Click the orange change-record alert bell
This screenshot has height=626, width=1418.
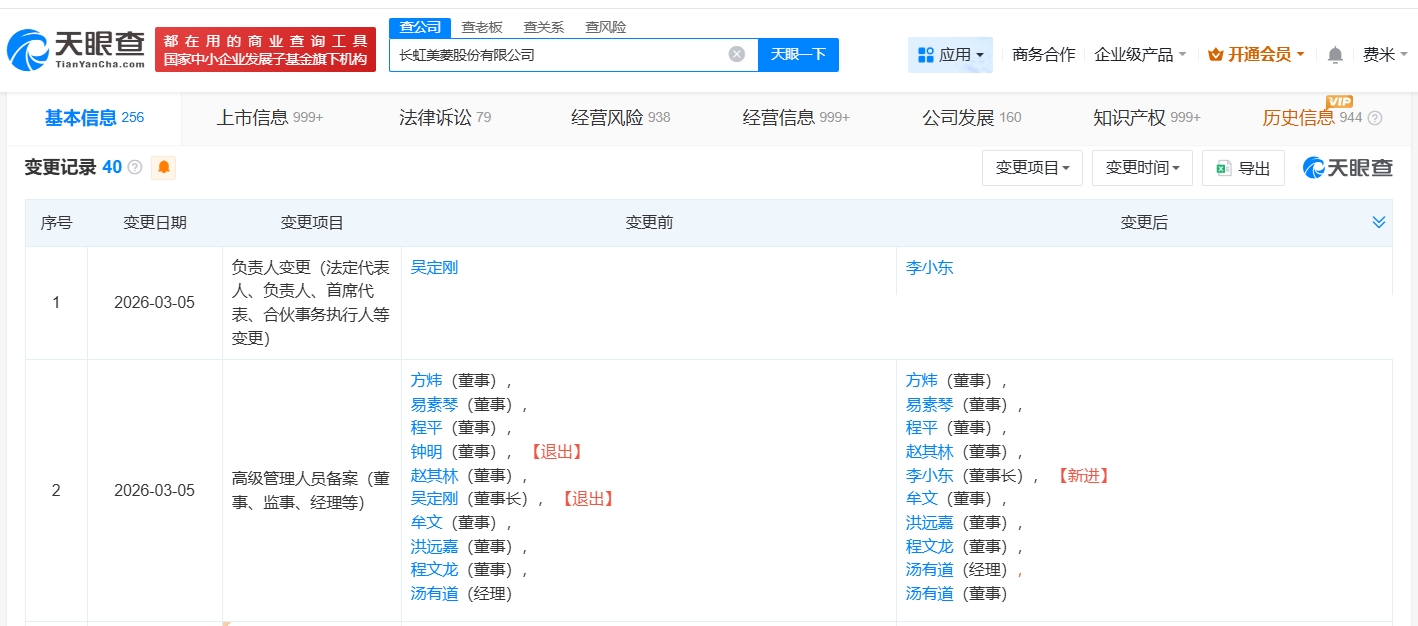click(x=163, y=168)
